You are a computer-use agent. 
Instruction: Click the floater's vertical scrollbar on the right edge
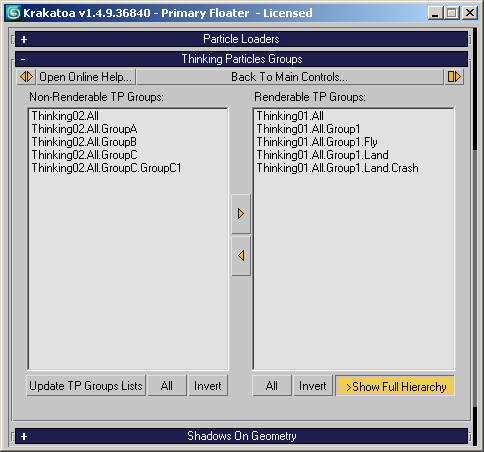tap(475, 238)
